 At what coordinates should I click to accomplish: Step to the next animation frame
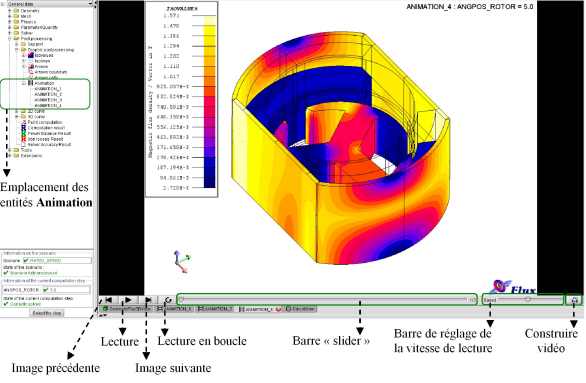[148, 300]
